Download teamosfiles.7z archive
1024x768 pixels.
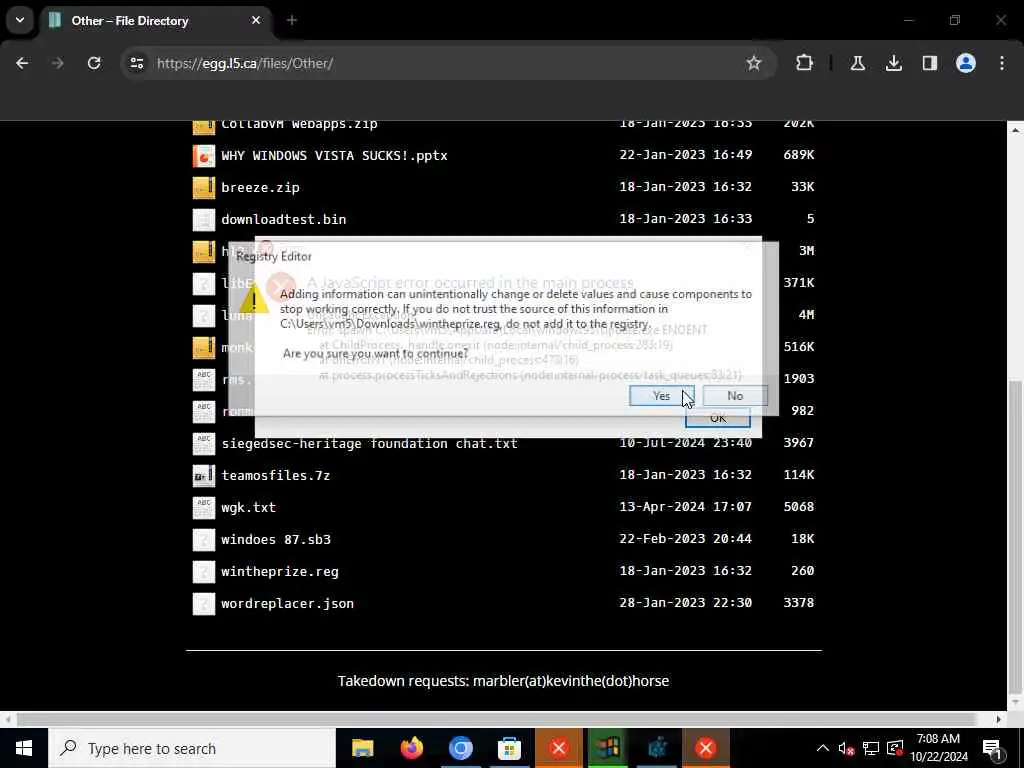(276, 475)
